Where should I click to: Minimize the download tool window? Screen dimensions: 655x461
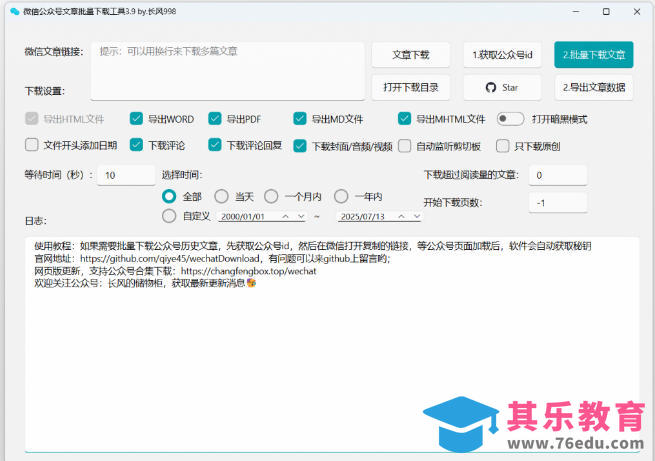pos(576,12)
